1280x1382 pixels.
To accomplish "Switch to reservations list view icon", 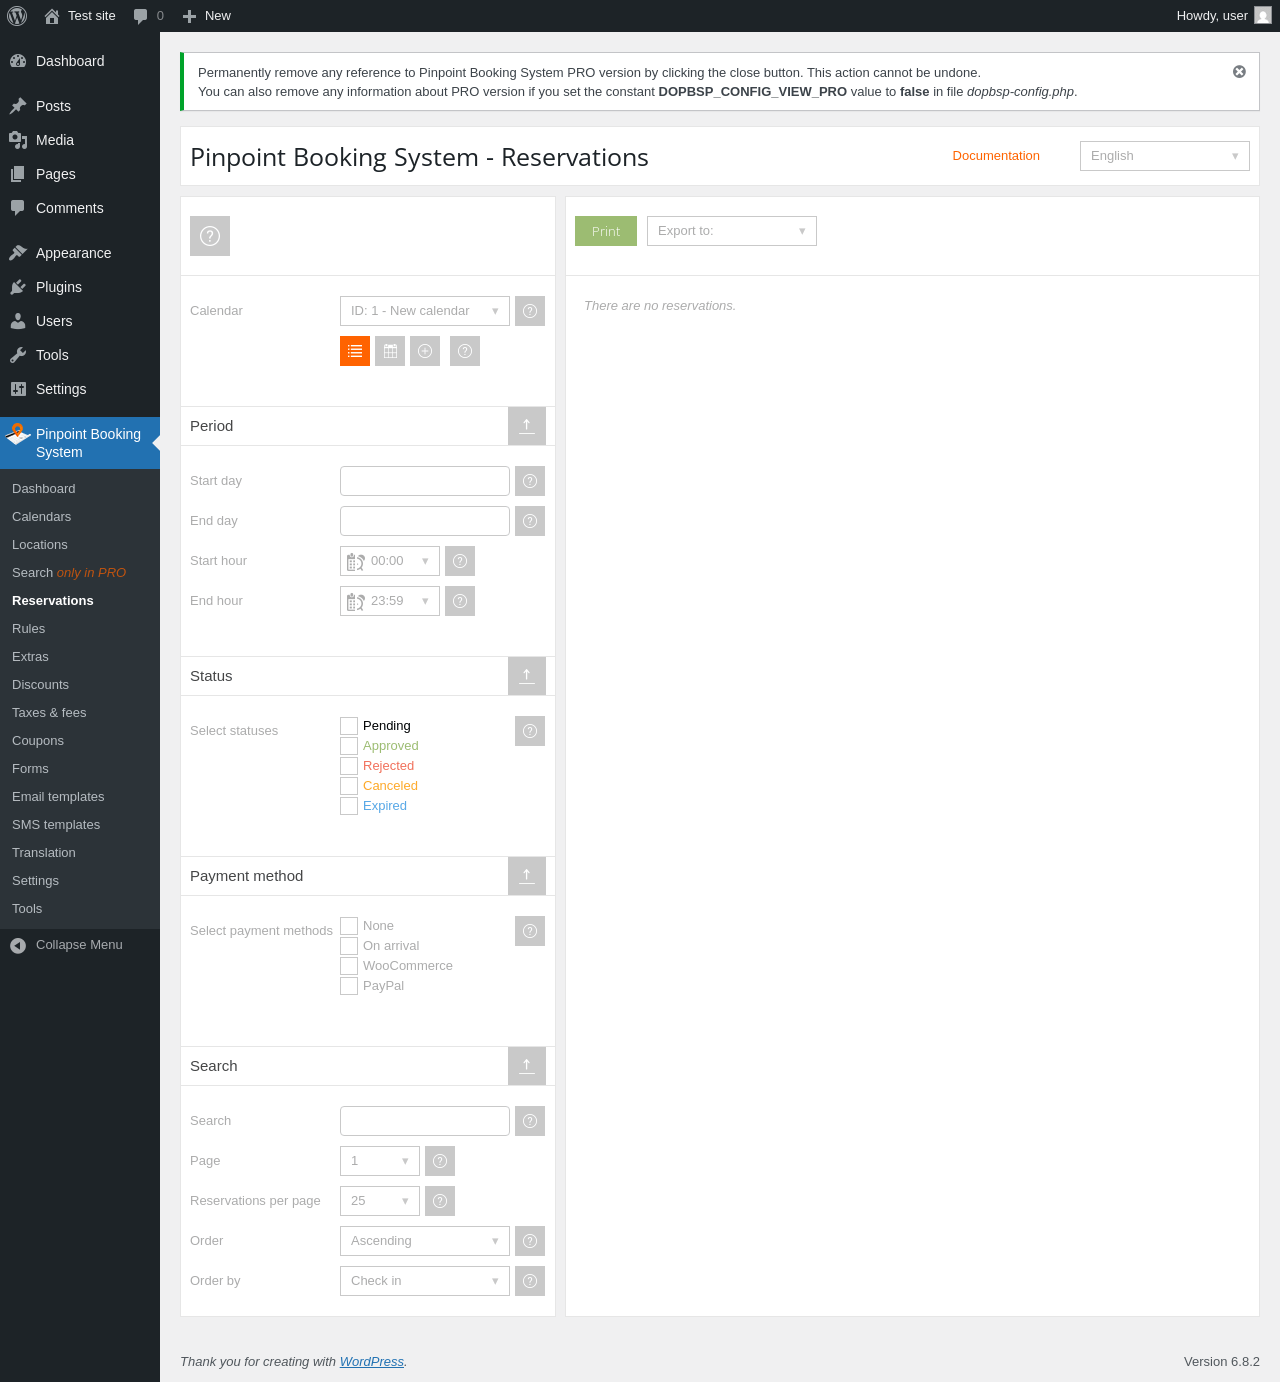I will 355,351.
